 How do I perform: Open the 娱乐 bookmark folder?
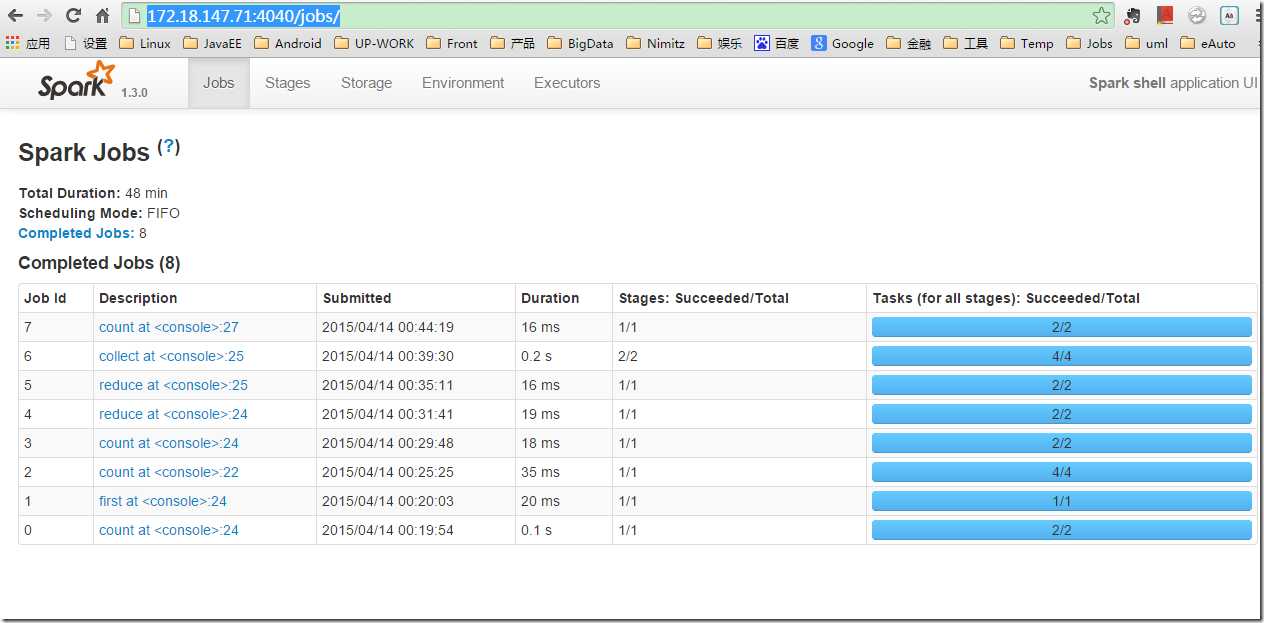pyautogui.click(x=720, y=43)
